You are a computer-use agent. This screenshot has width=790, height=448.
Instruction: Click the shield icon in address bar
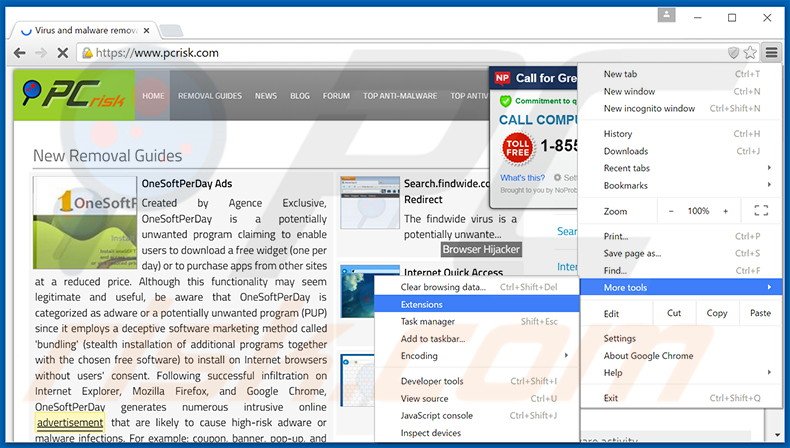coord(733,52)
